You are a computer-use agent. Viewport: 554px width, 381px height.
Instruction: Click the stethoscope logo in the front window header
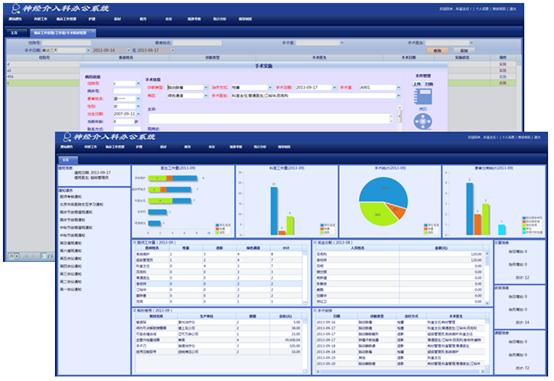coord(67,137)
